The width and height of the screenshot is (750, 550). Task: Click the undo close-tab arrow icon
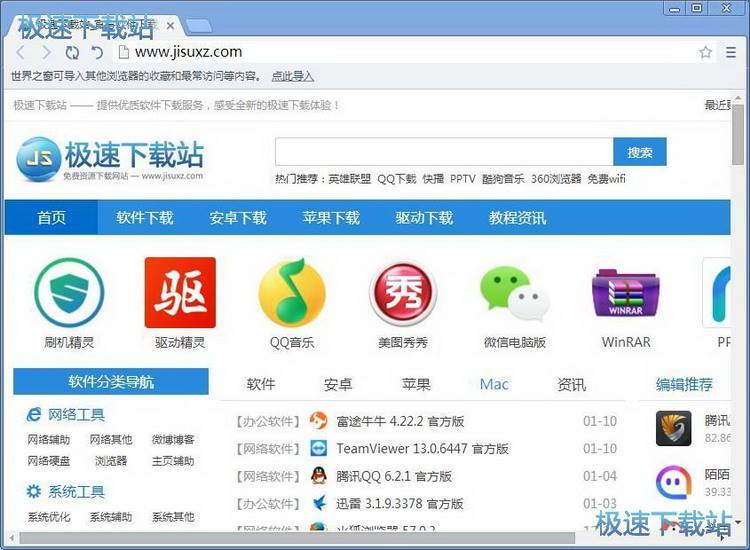pyautogui.click(x=97, y=52)
